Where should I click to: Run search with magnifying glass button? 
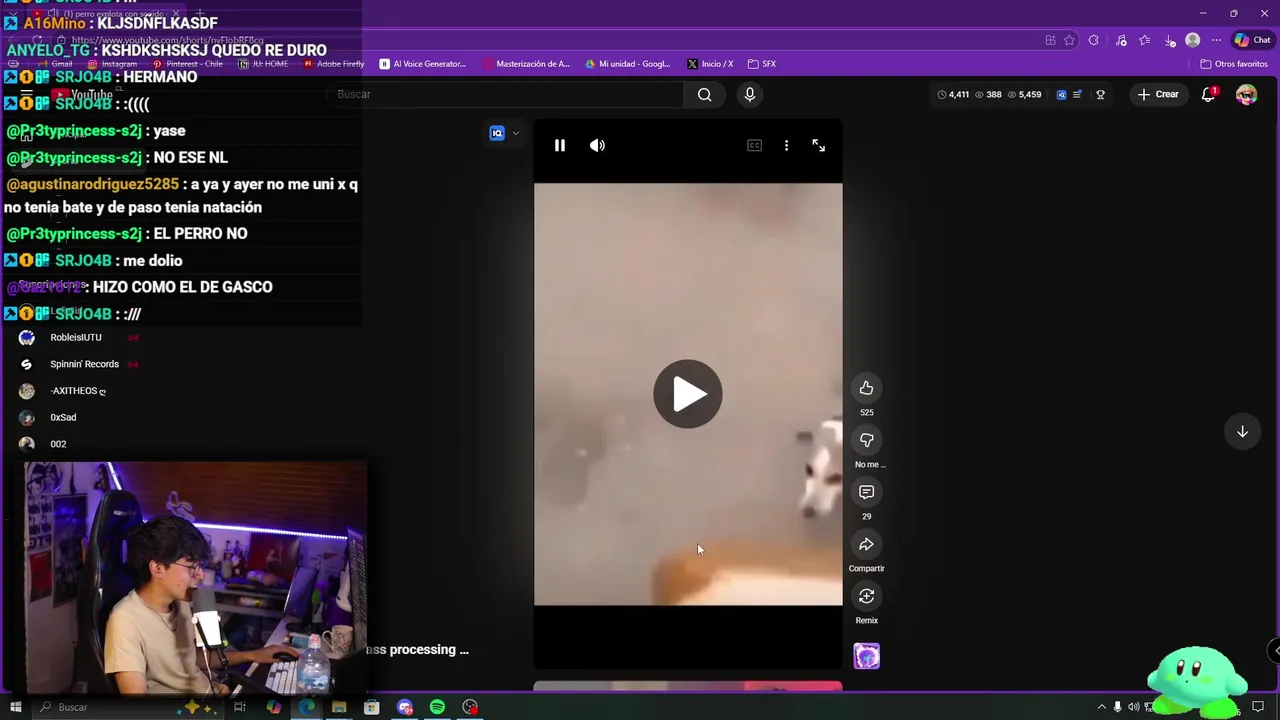(705, 94)
